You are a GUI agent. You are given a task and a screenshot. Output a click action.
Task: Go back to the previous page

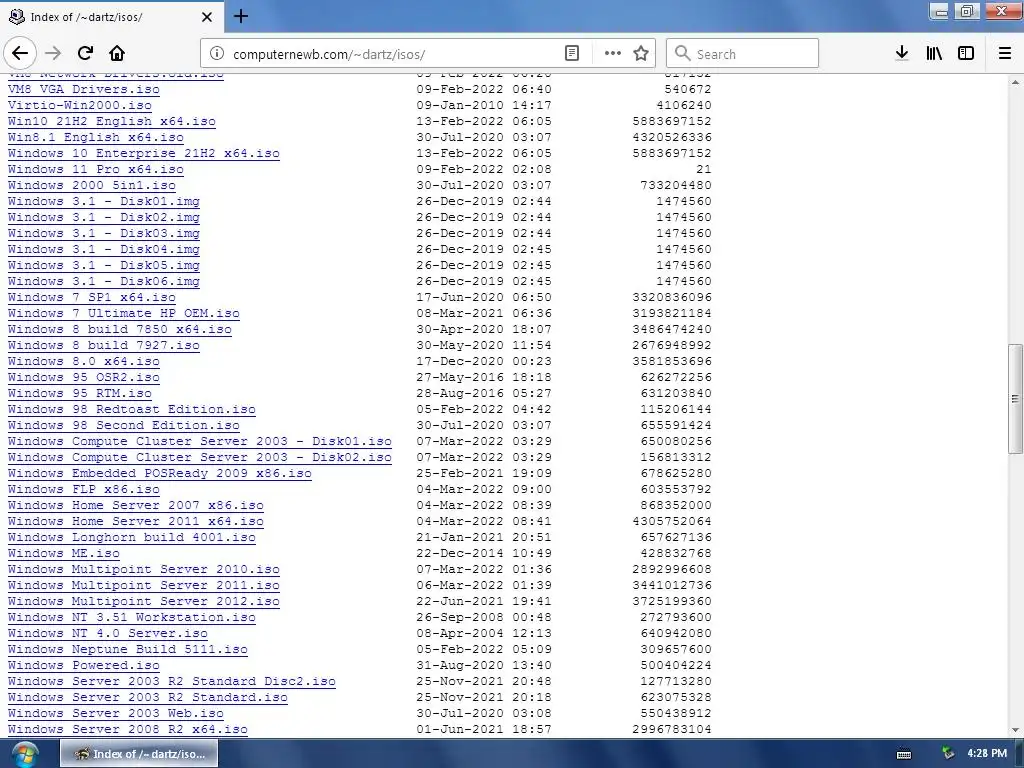click(20, 53)
